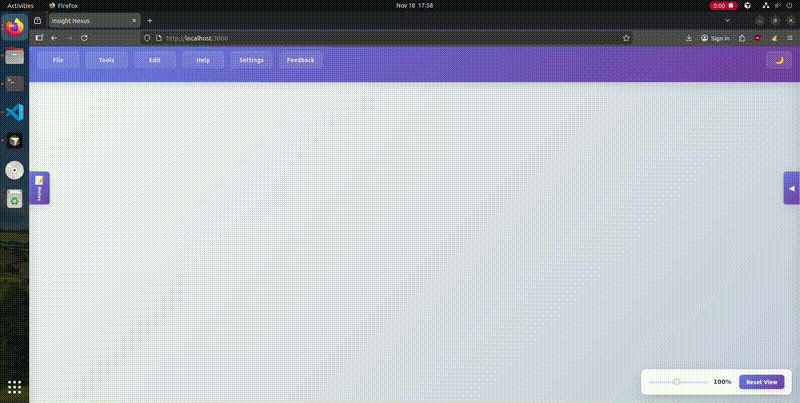The image size is (800, 403).
Task: Open the Help menu
Action: [203, 60]
